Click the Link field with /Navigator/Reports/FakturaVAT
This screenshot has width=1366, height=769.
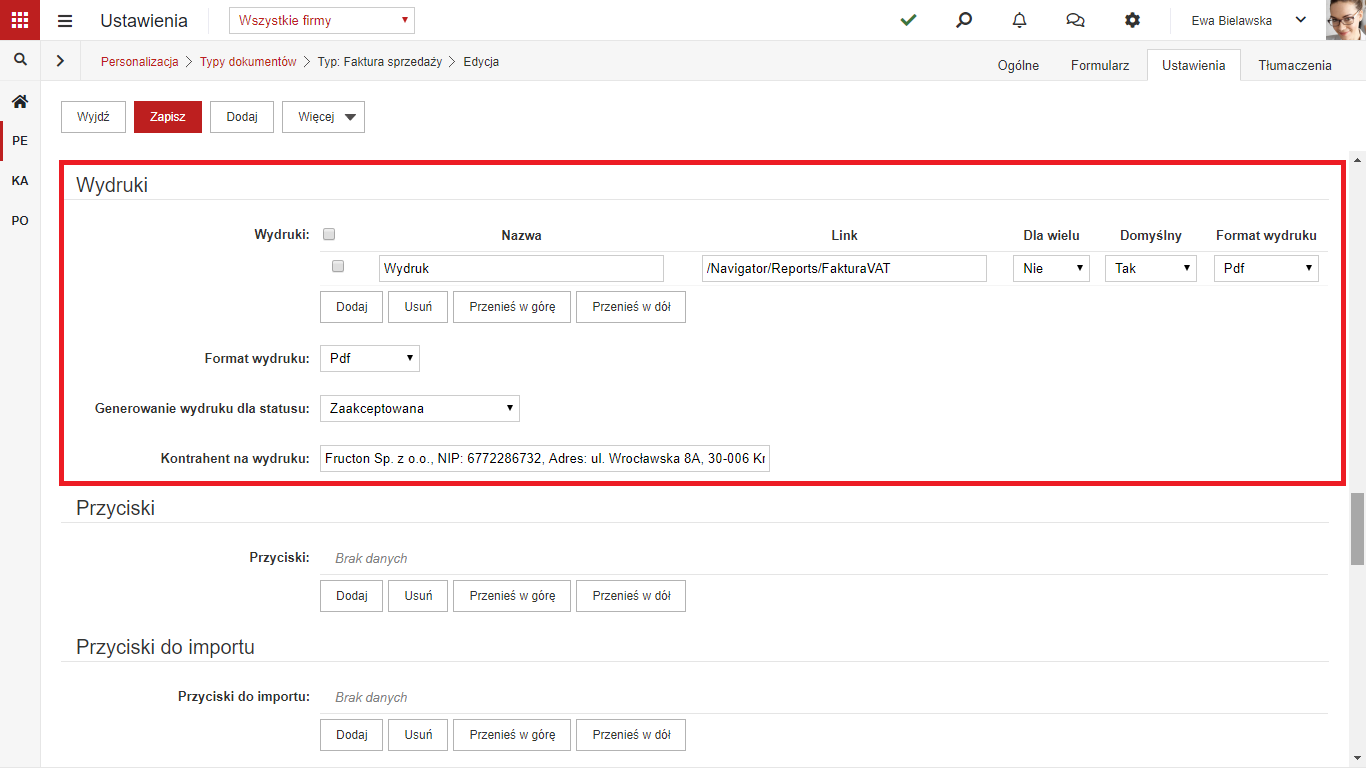(x=844, y=268)
